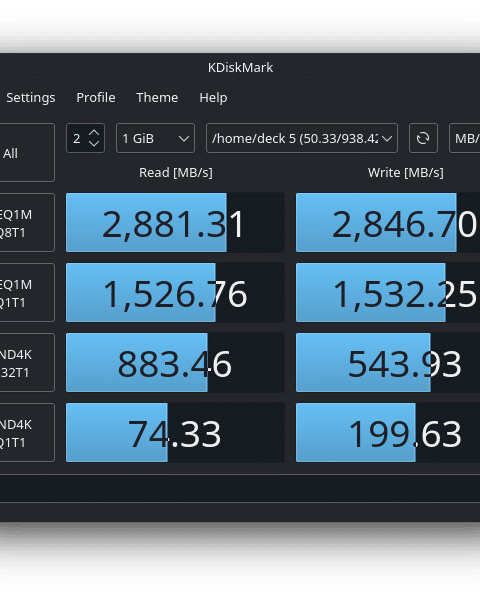
Task: Click the 2,846.70 write result
Action: click(x=388, y=223)
